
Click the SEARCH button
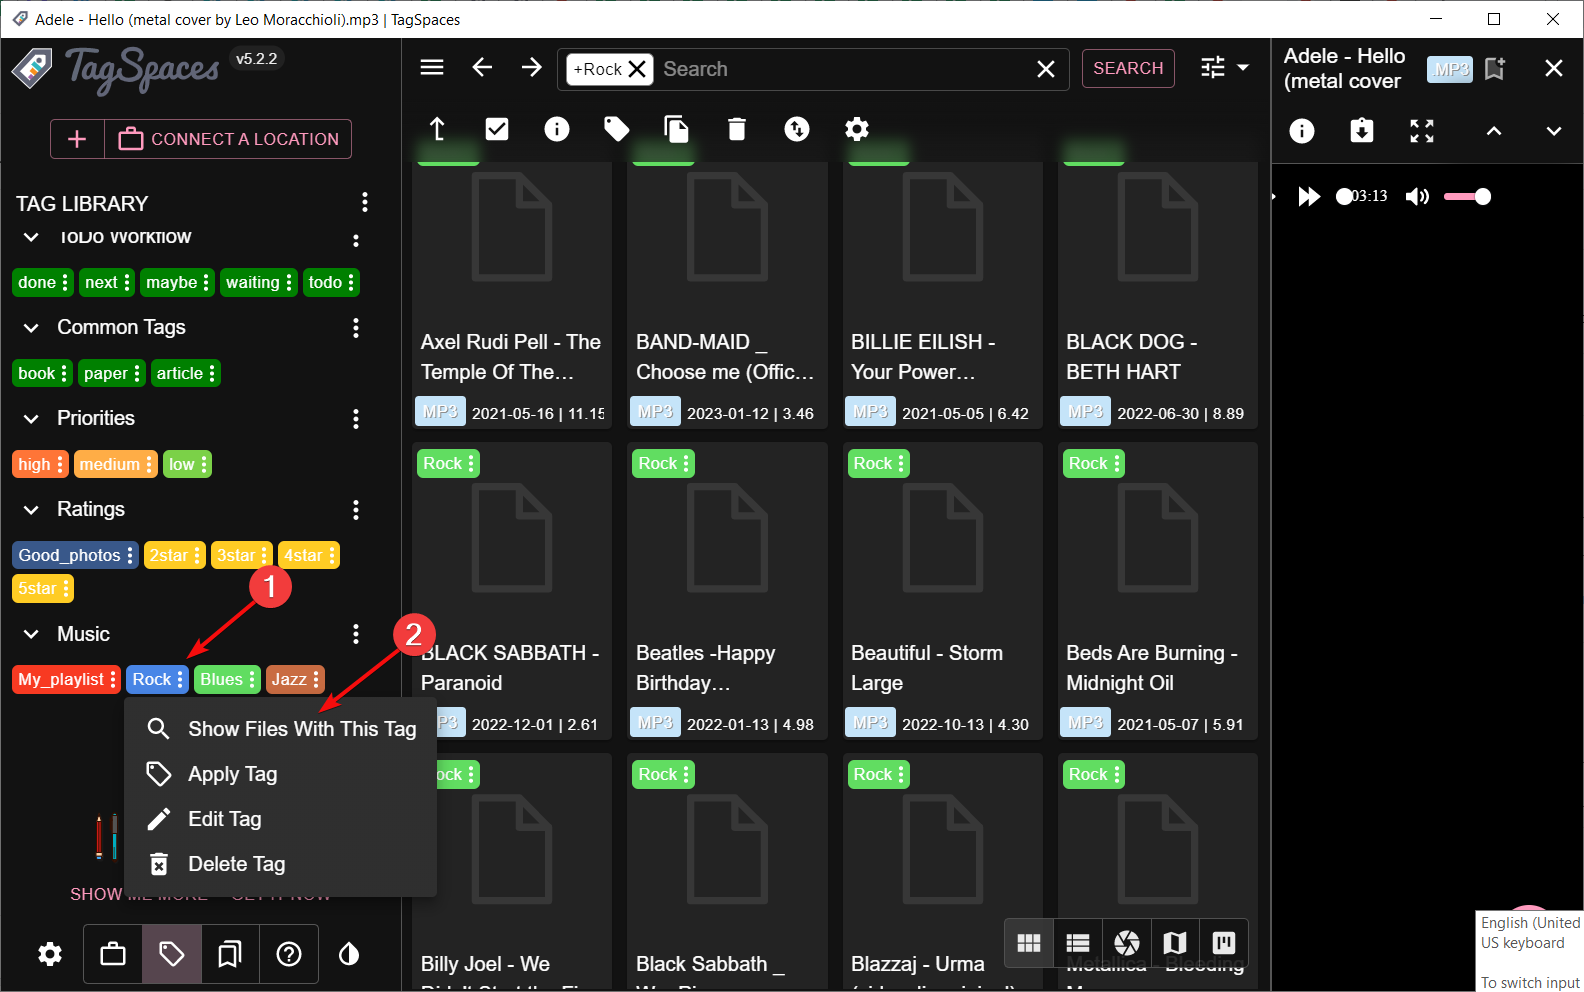1128,68
